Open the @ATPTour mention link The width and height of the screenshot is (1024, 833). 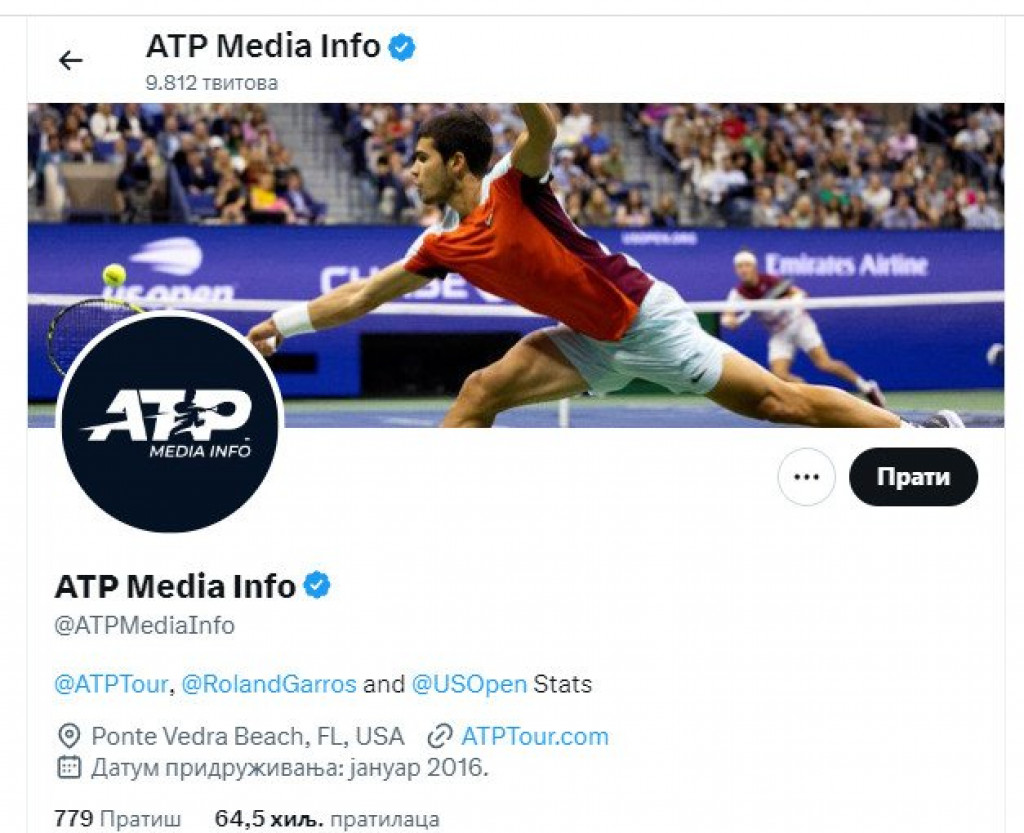(x=111, y=684)
